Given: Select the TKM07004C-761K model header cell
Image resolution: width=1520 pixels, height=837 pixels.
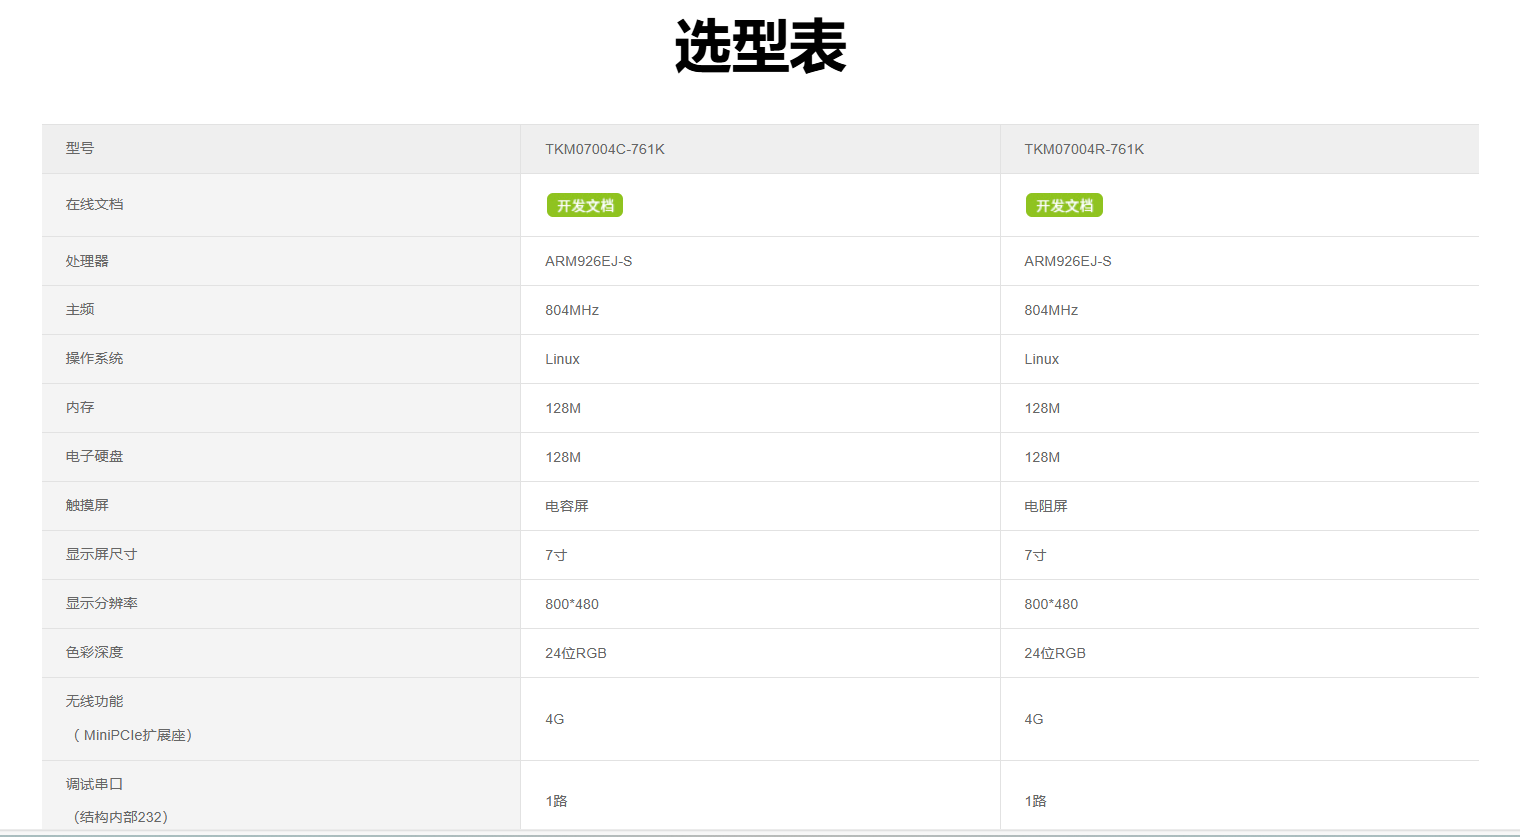Looking at the screenshot, I should tap(605, 149).
